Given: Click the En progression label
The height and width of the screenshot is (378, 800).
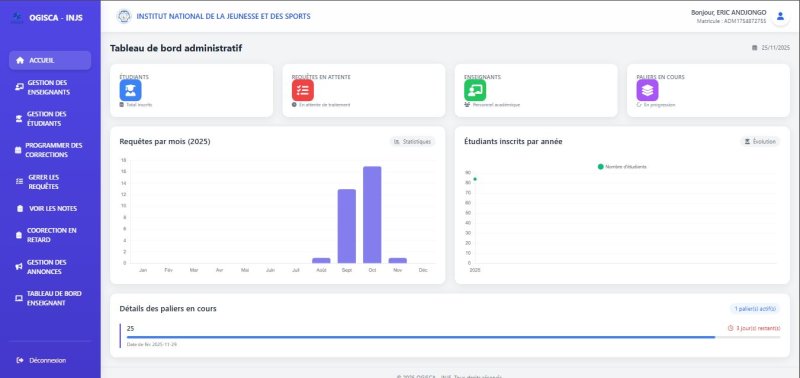Looking at the screenshot, I should point(659,105).
